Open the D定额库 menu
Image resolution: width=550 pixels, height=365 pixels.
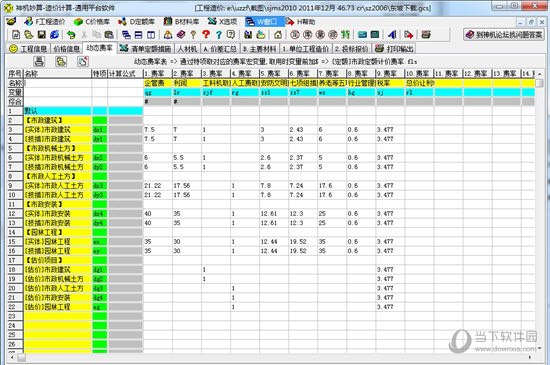pos(137,22)
